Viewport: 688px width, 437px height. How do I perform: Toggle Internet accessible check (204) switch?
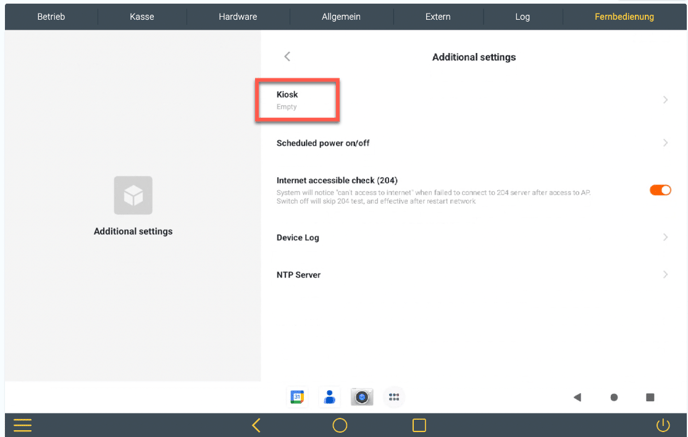[659, 190]
